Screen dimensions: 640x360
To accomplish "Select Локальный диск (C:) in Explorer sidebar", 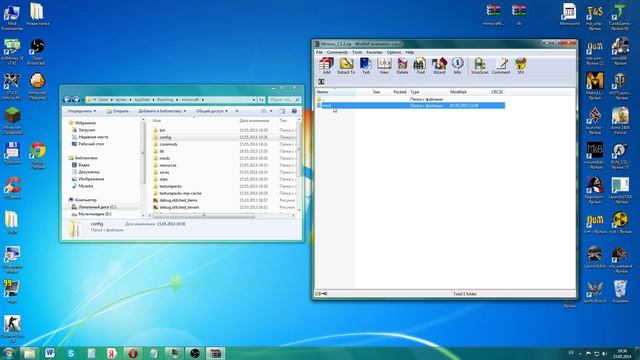I will 97,207.
